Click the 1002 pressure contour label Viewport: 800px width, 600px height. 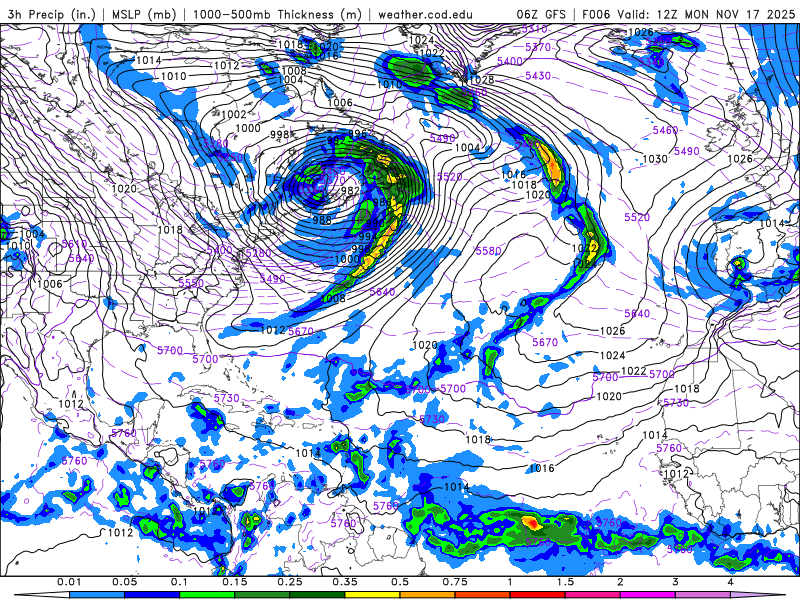[234, 114]
